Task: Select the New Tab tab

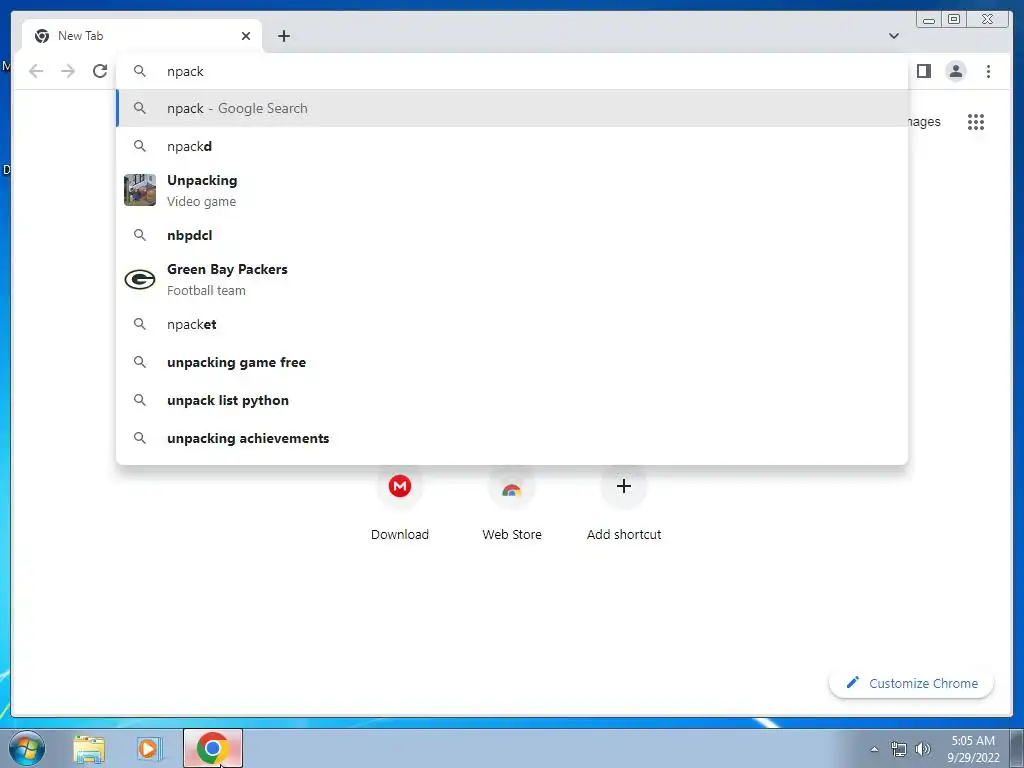Action: tap(142, 36)
